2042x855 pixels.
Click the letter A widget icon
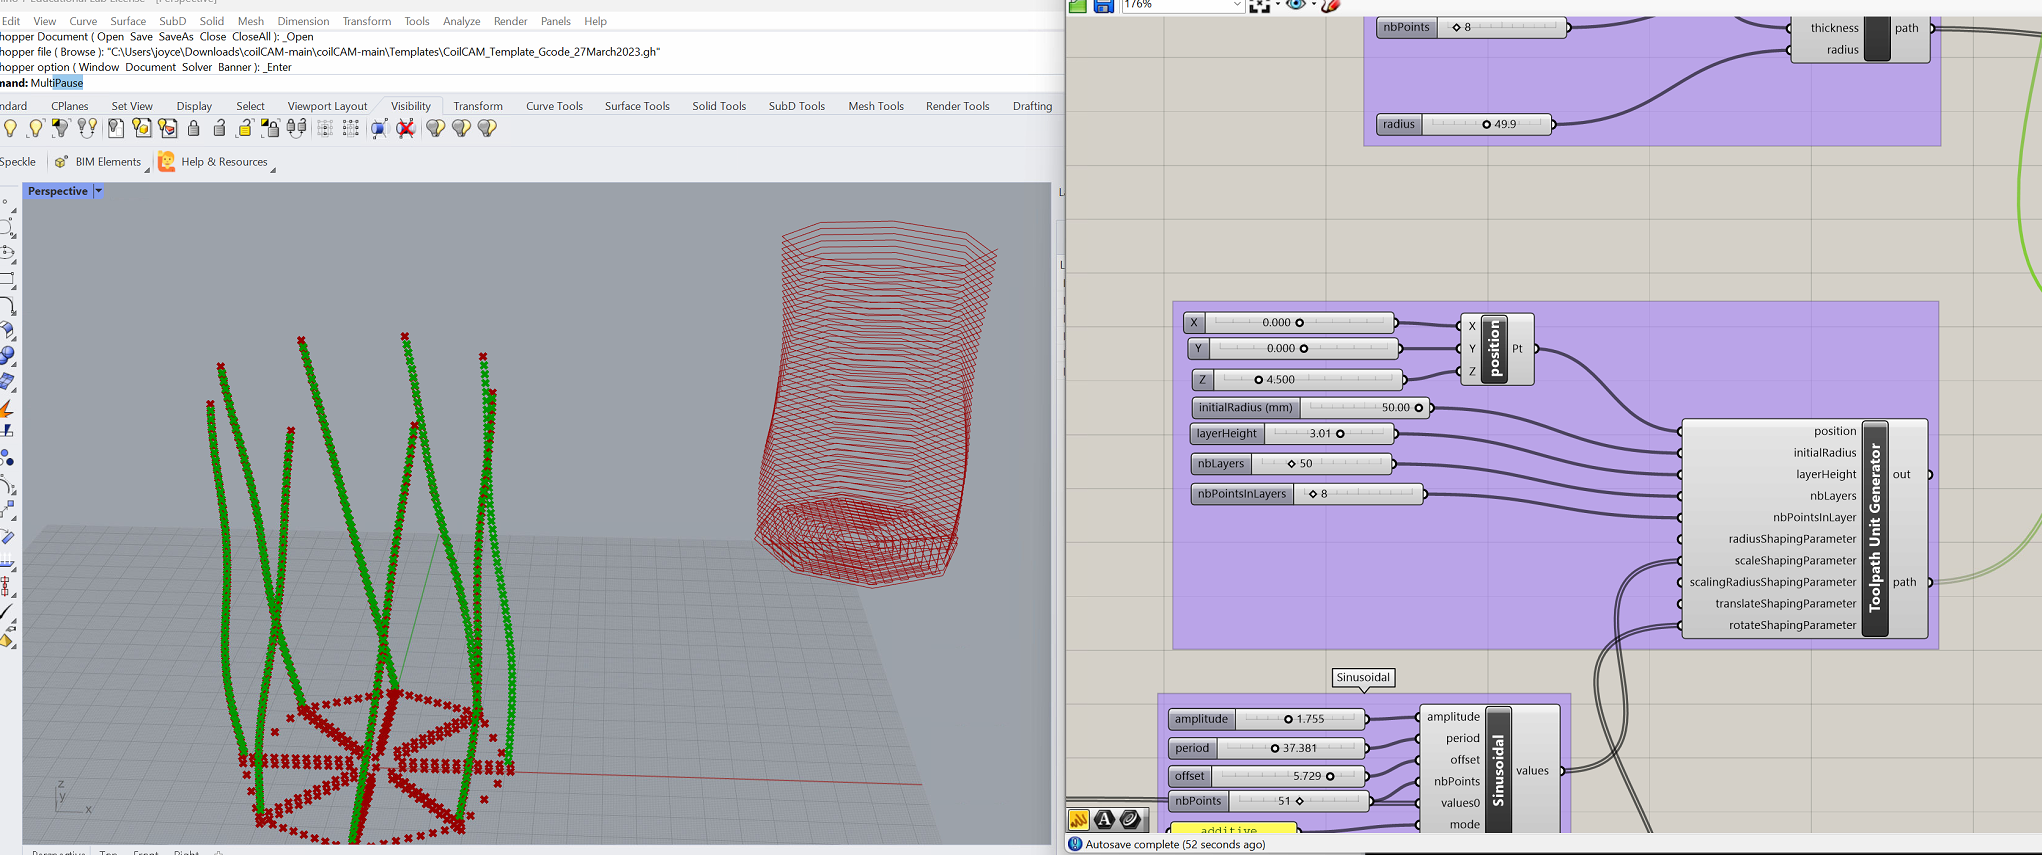[x=1104, y=820]
